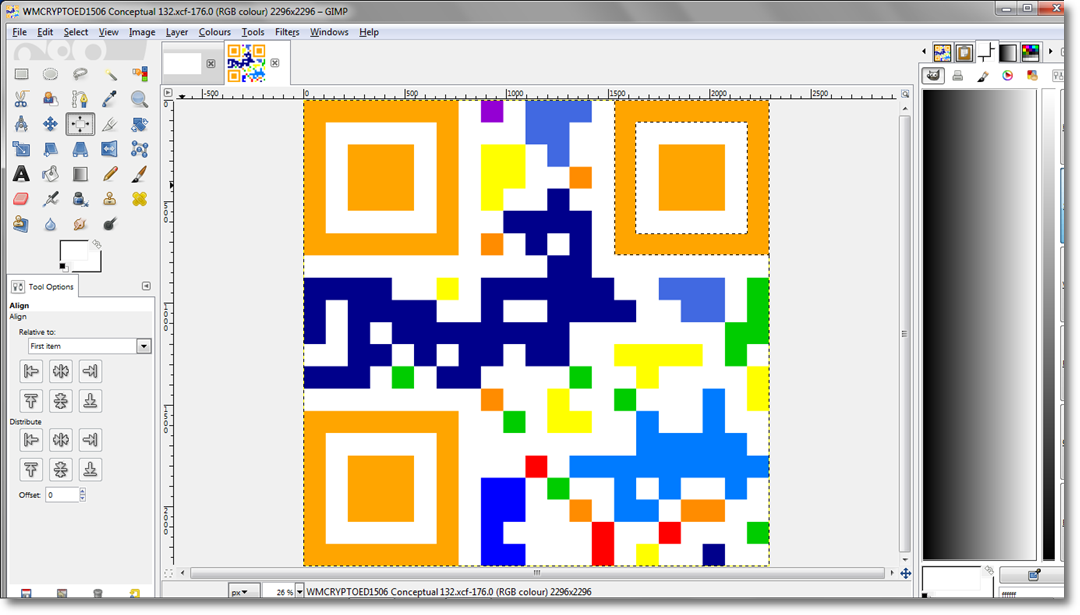Image resolution: width=1080 pixels, height=615 pixels.
Task: Choose the Foreground Select tool
Action: pos(50,99)
